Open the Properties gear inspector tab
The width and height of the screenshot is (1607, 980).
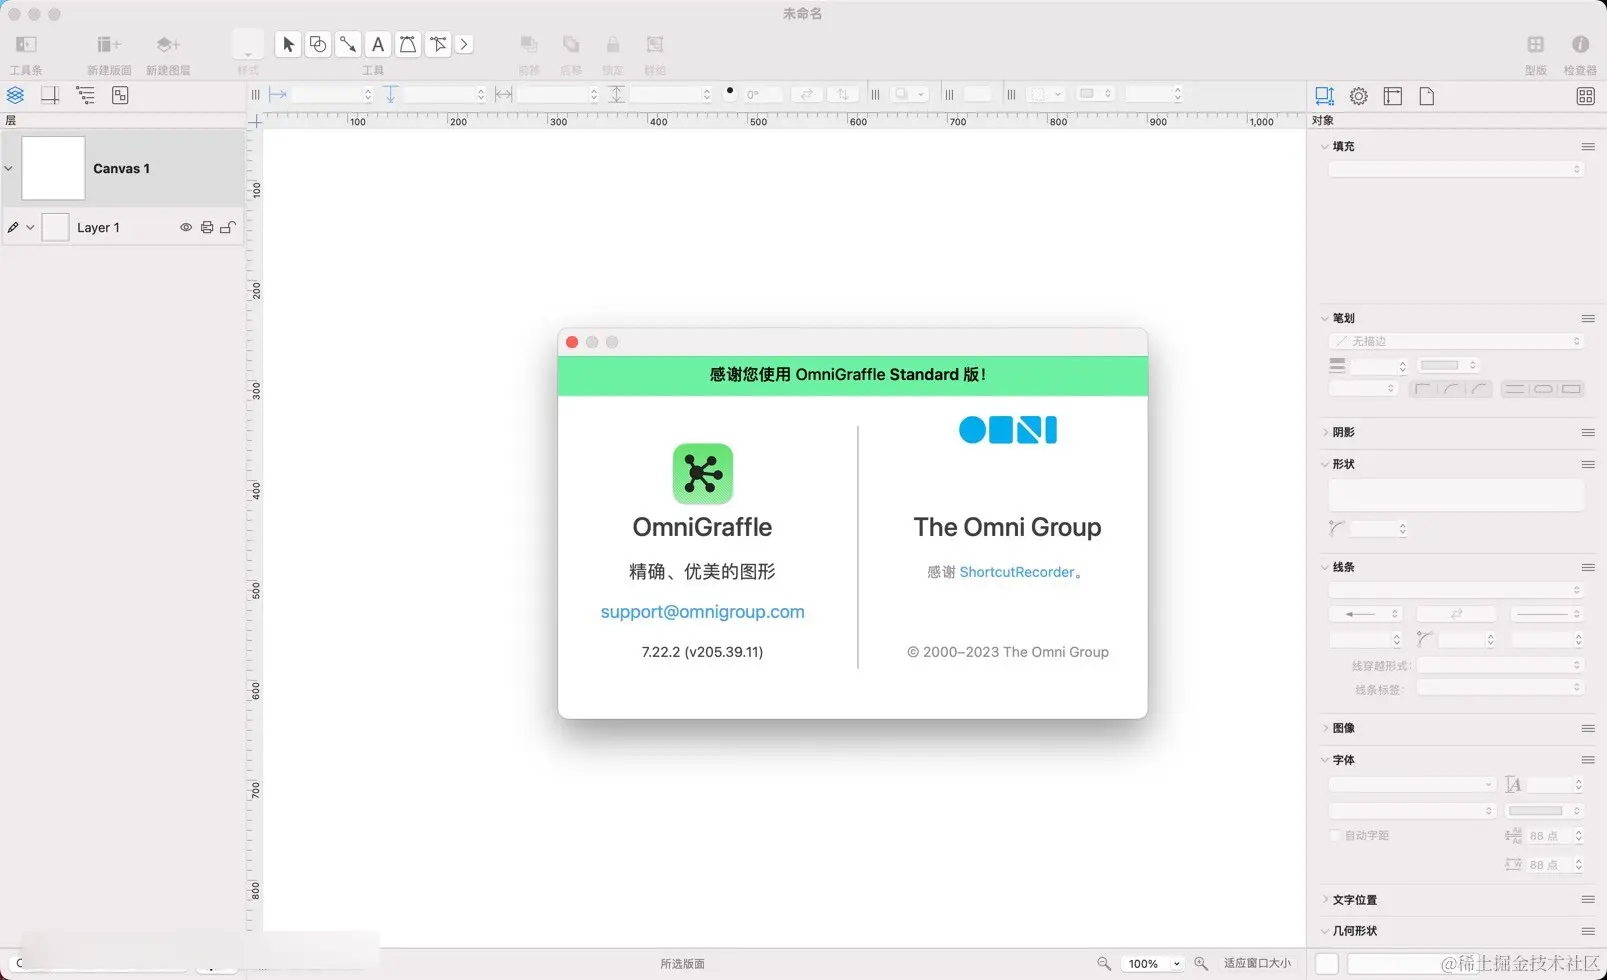point(1359,96)
